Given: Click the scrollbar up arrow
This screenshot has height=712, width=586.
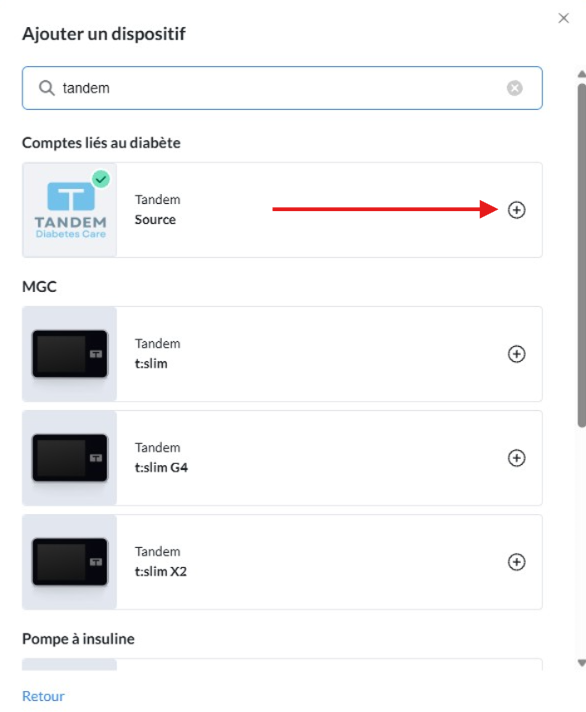Looking at the screenshot, I should (x=581, y=74).
